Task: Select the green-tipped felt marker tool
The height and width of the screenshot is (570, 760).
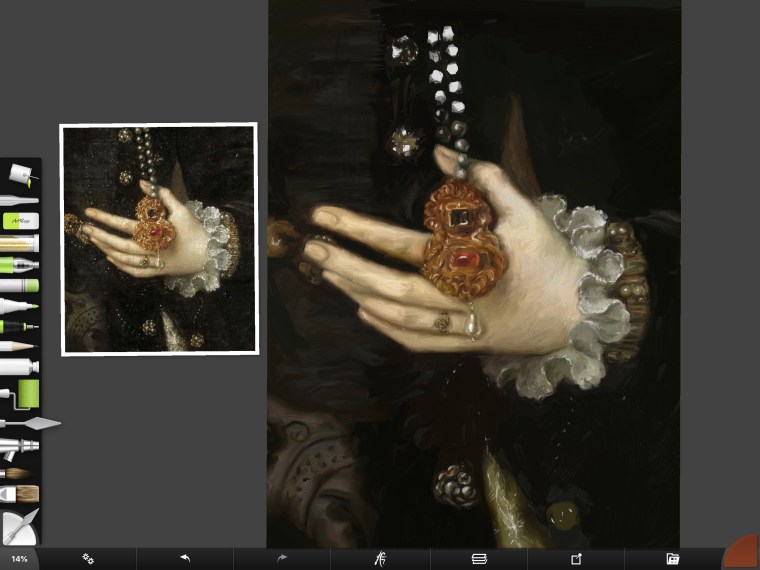Action: point(19,306)
